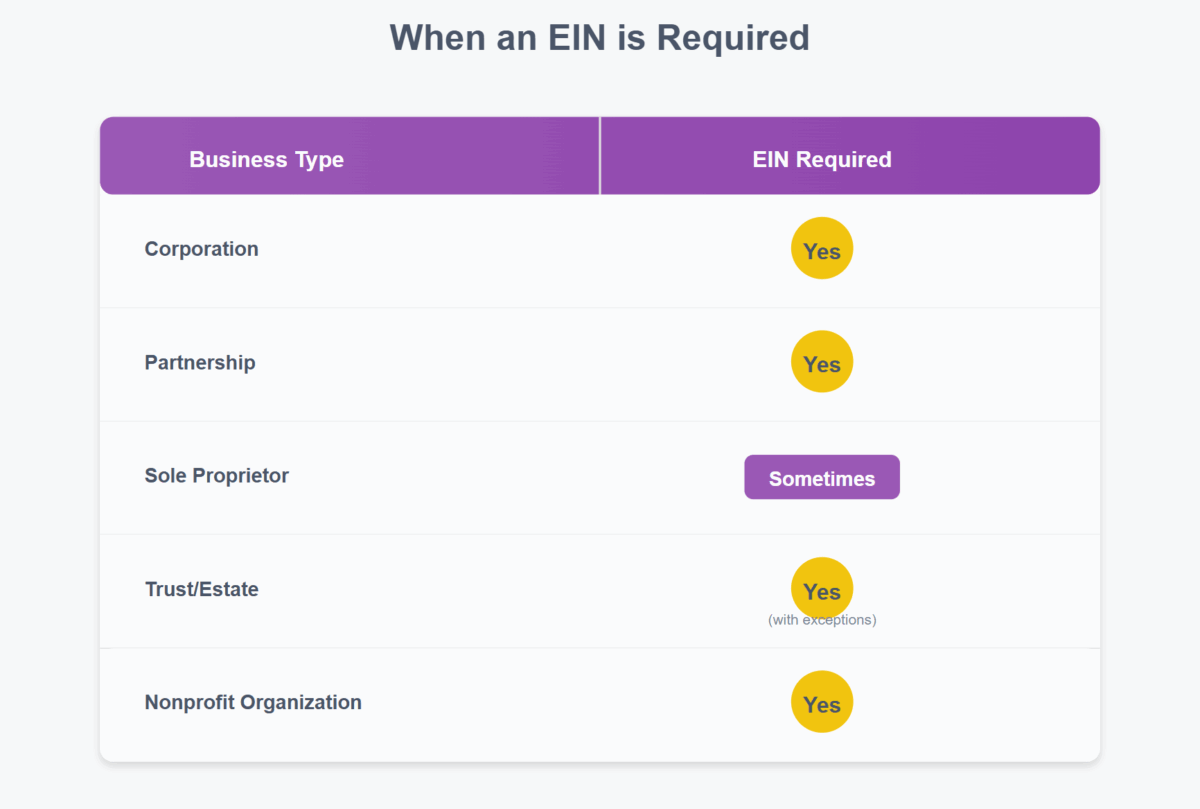Click the word 'Type' in the header
The image size is (1200, 809).
pyautogui.click(x=319, y=159)
